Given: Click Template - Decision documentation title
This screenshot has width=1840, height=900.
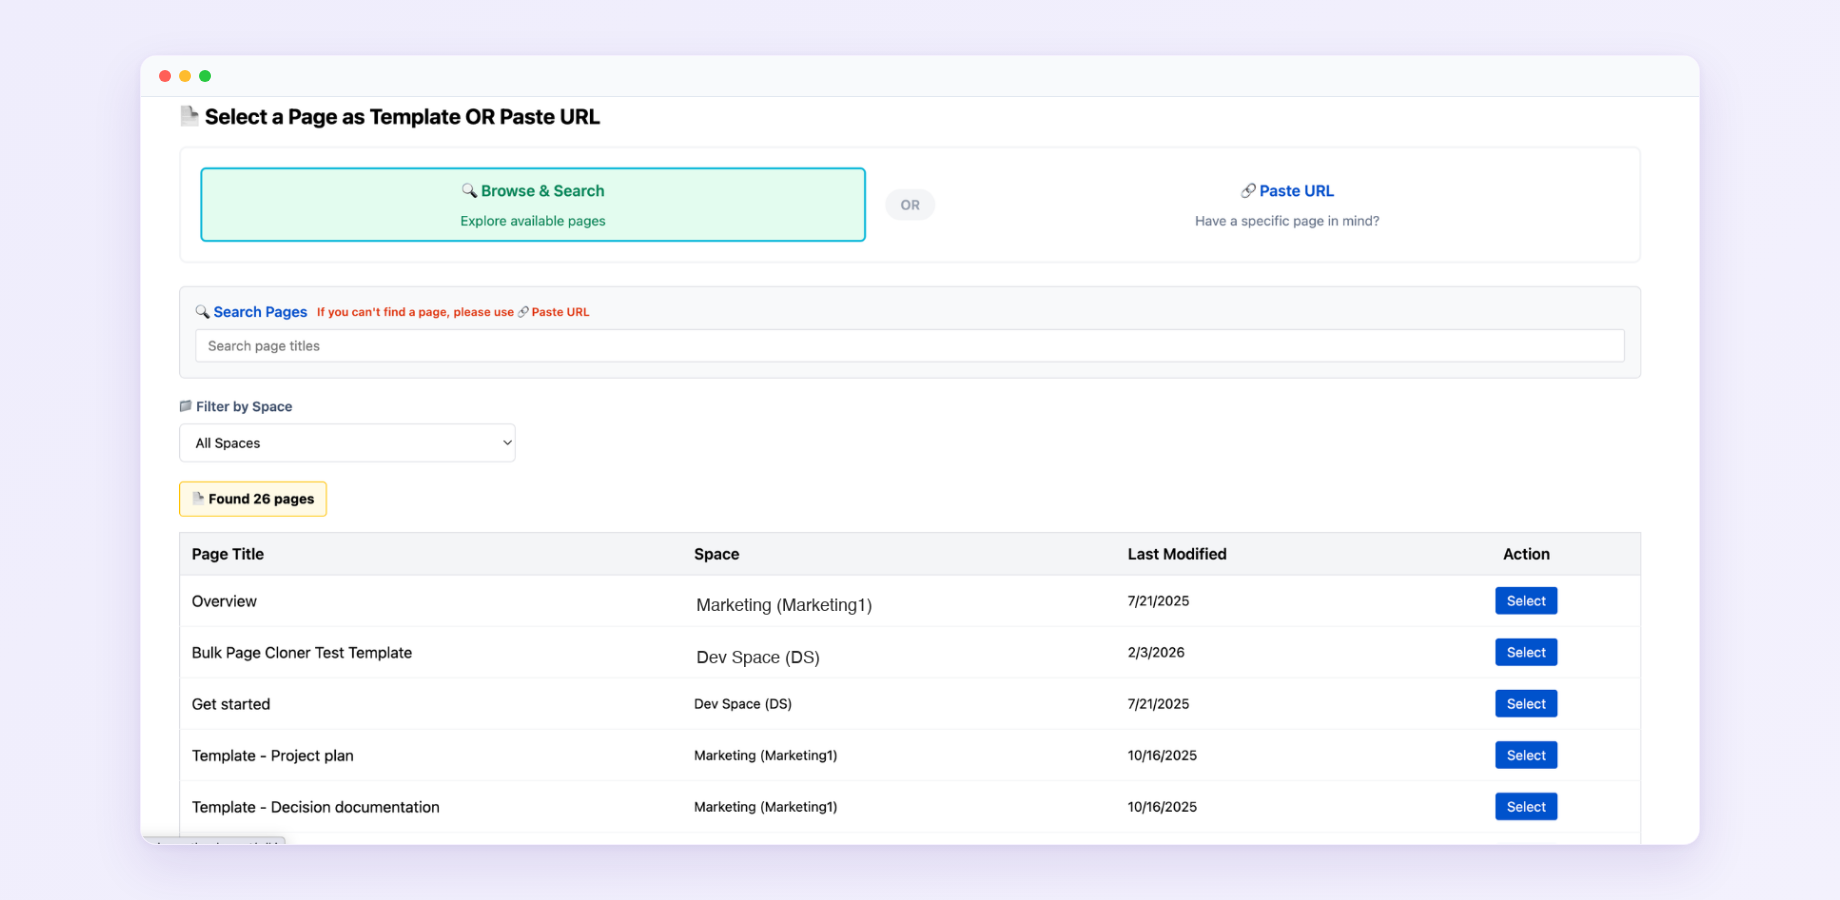Looking at the screenshot, I should (316, 807).
